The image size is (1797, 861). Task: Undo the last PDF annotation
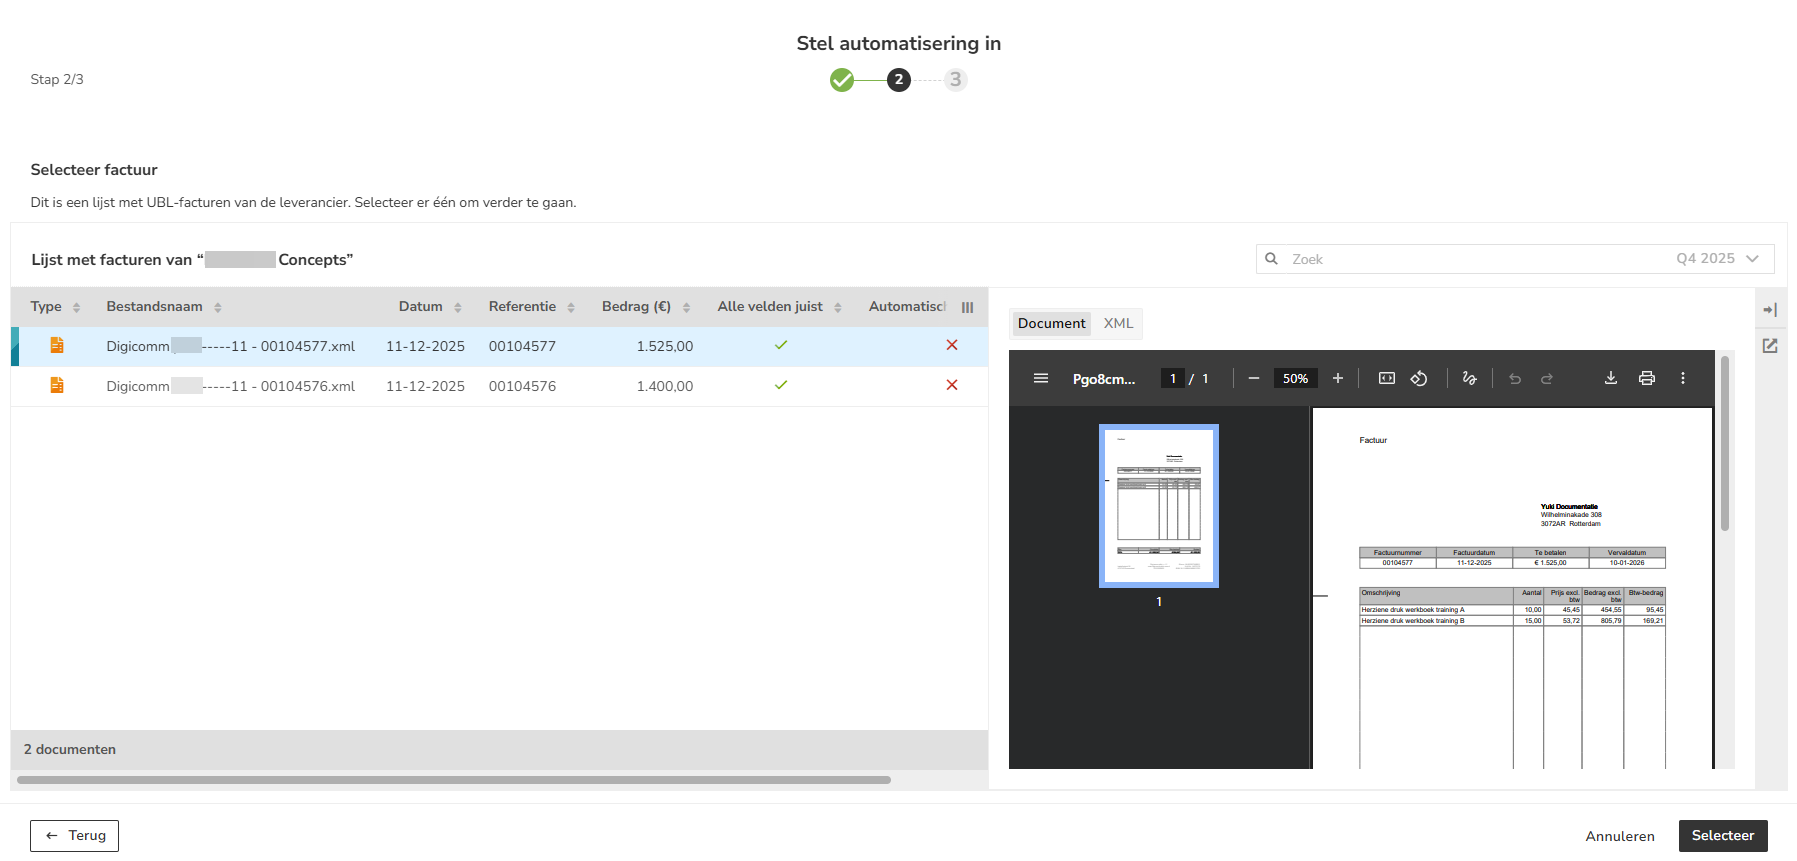click(x=1515, y=378)
